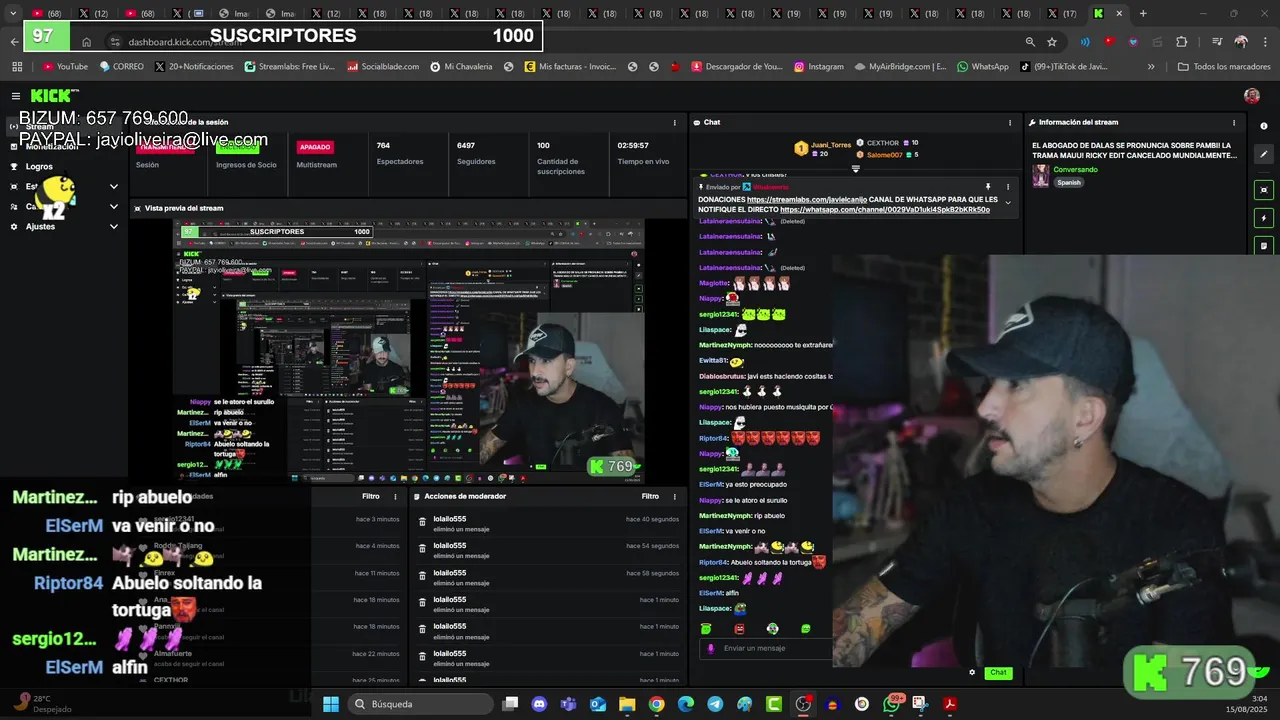Click Juani_Torres in chat leaderboard
1280x720 pixels.
coord(830,145)
